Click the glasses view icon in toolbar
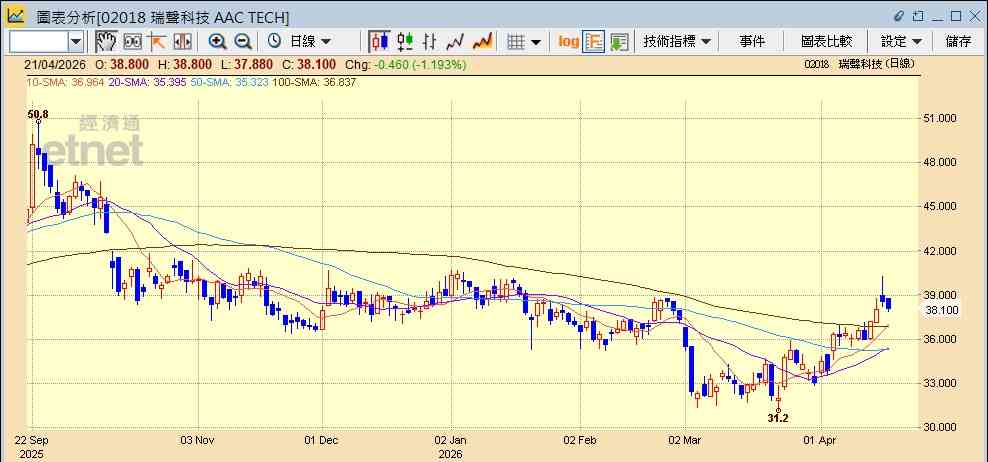Screen dimensions: 988x462 pyautogui.click(x=132, y=42)
